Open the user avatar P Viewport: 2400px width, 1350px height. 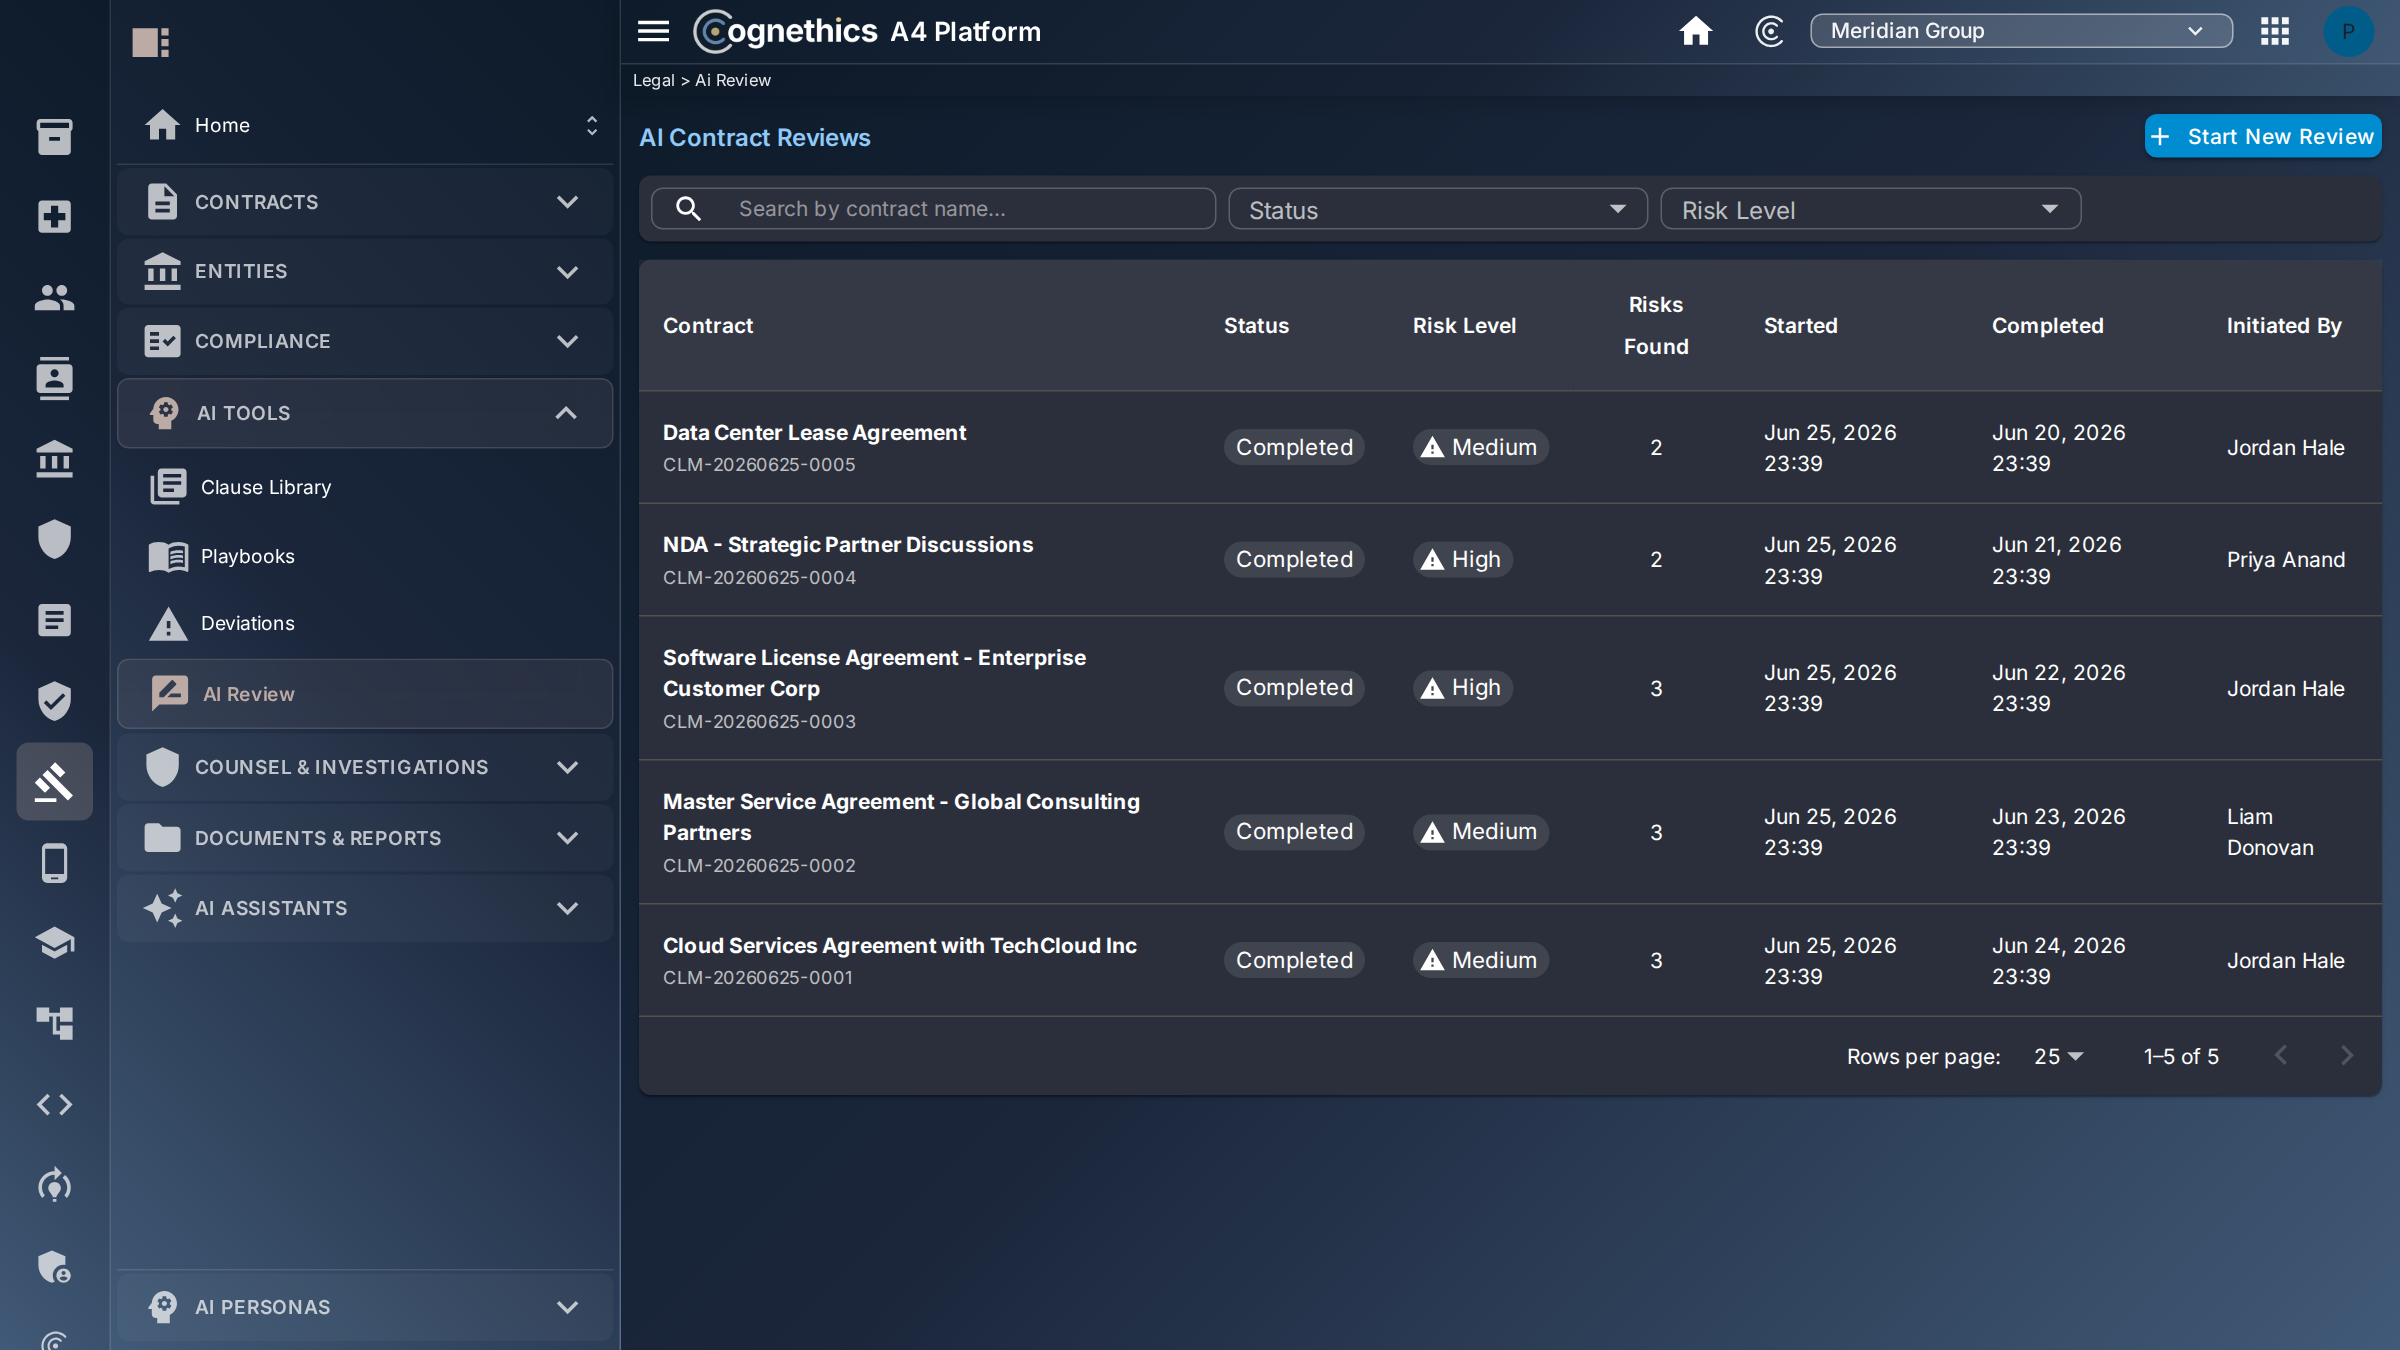pos(2348,31)
